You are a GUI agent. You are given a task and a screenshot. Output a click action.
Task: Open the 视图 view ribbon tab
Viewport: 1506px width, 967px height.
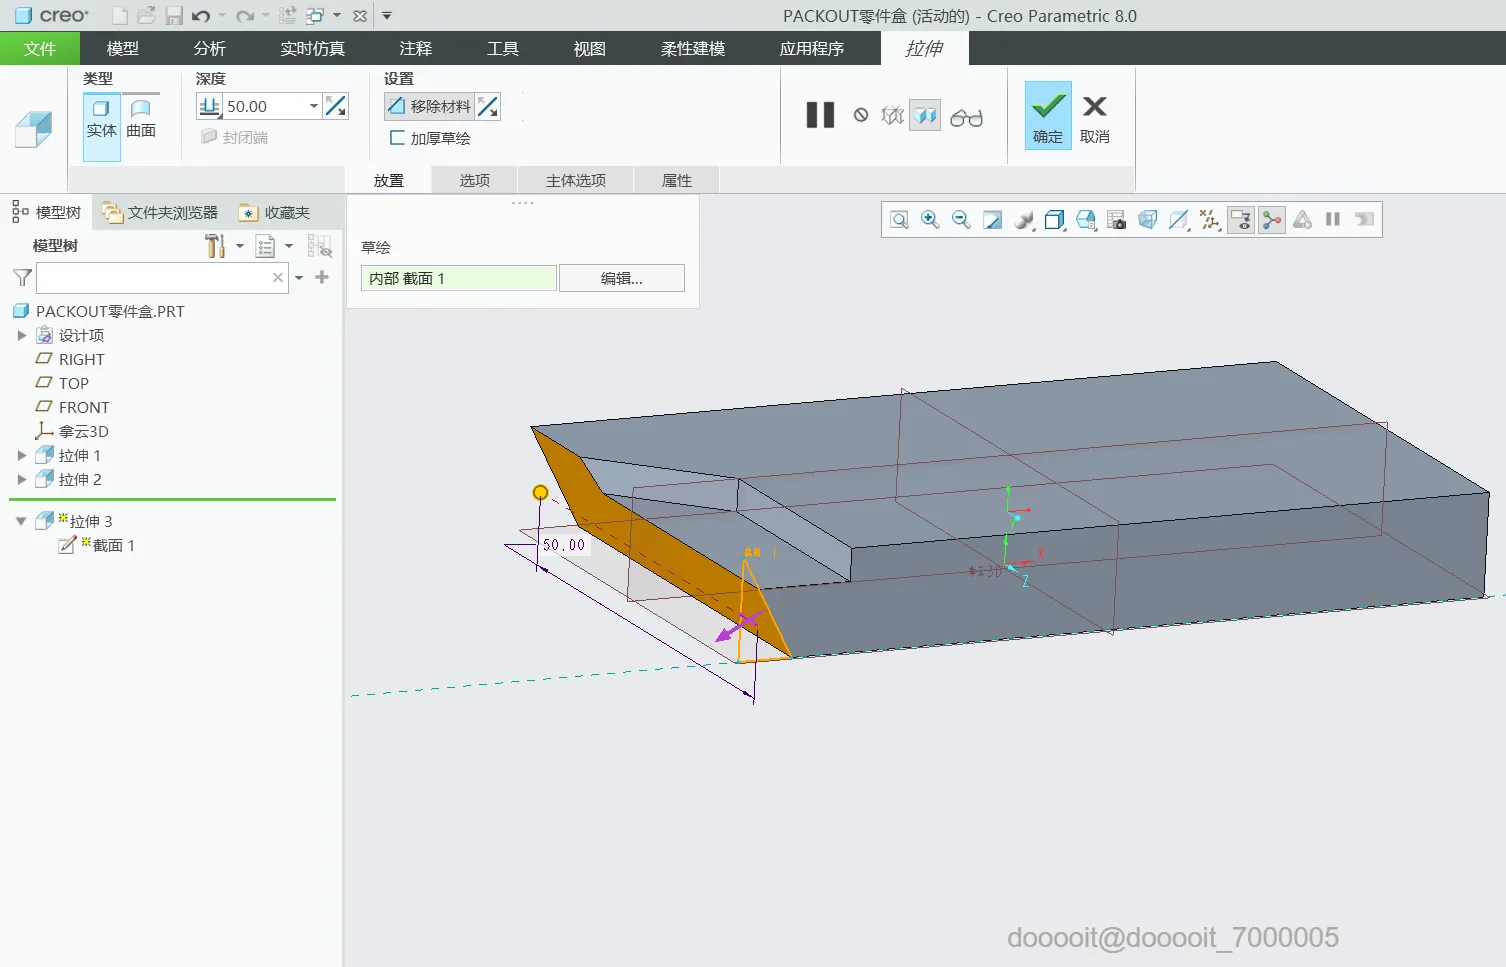[589, 49]
